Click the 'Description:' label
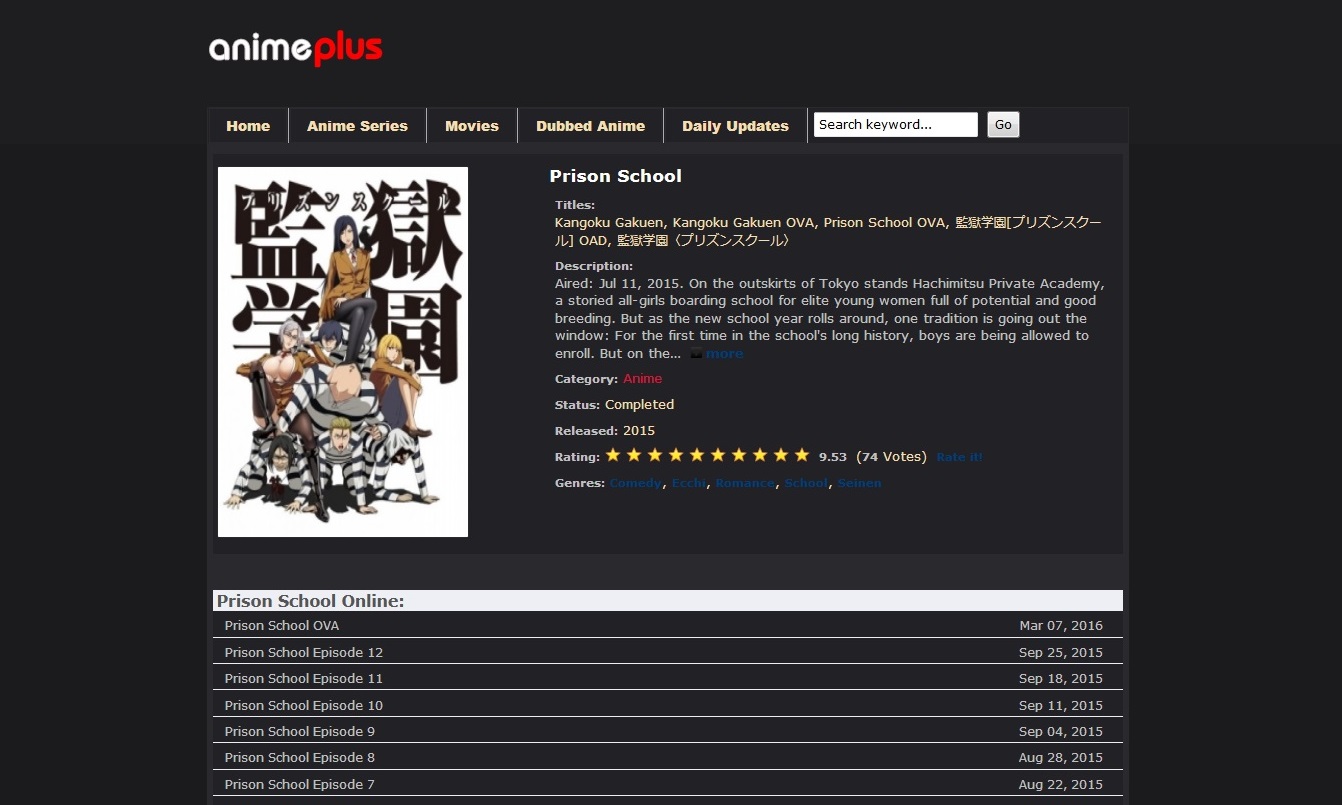The image size is (1342, 805). [x=594, y=266]
